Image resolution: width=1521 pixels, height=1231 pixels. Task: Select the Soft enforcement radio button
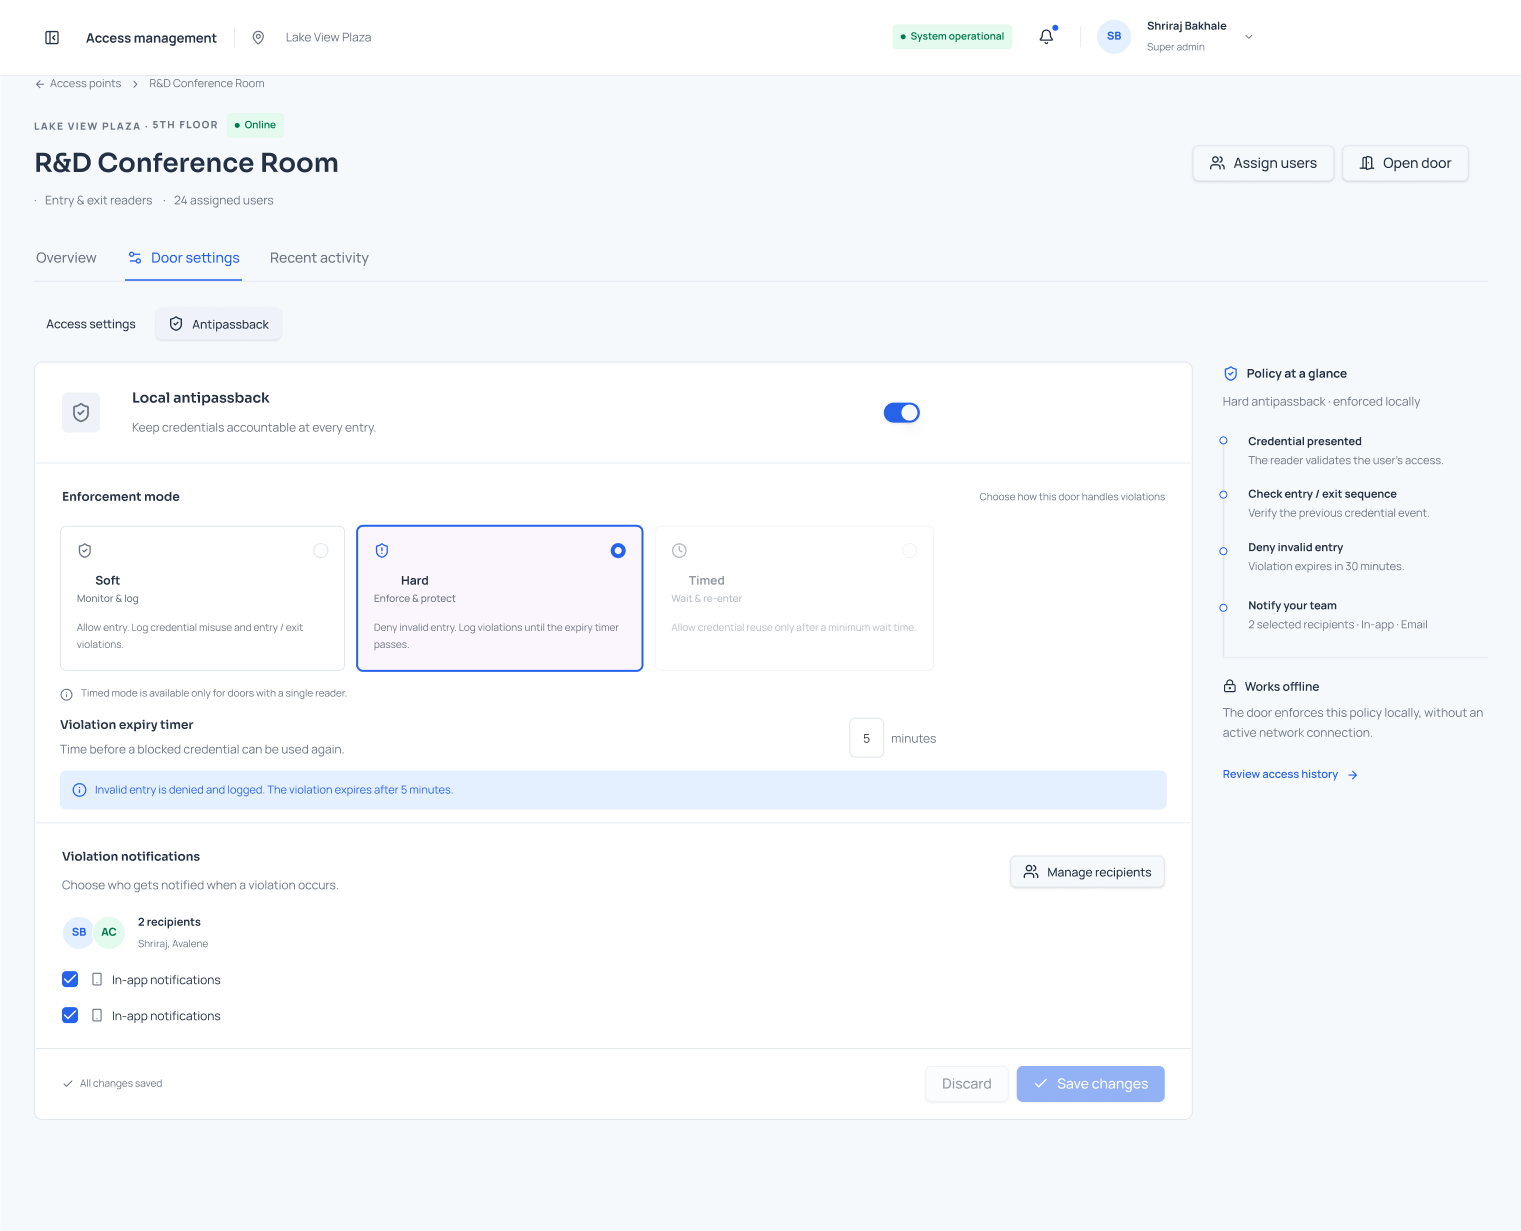coord(321,551)
